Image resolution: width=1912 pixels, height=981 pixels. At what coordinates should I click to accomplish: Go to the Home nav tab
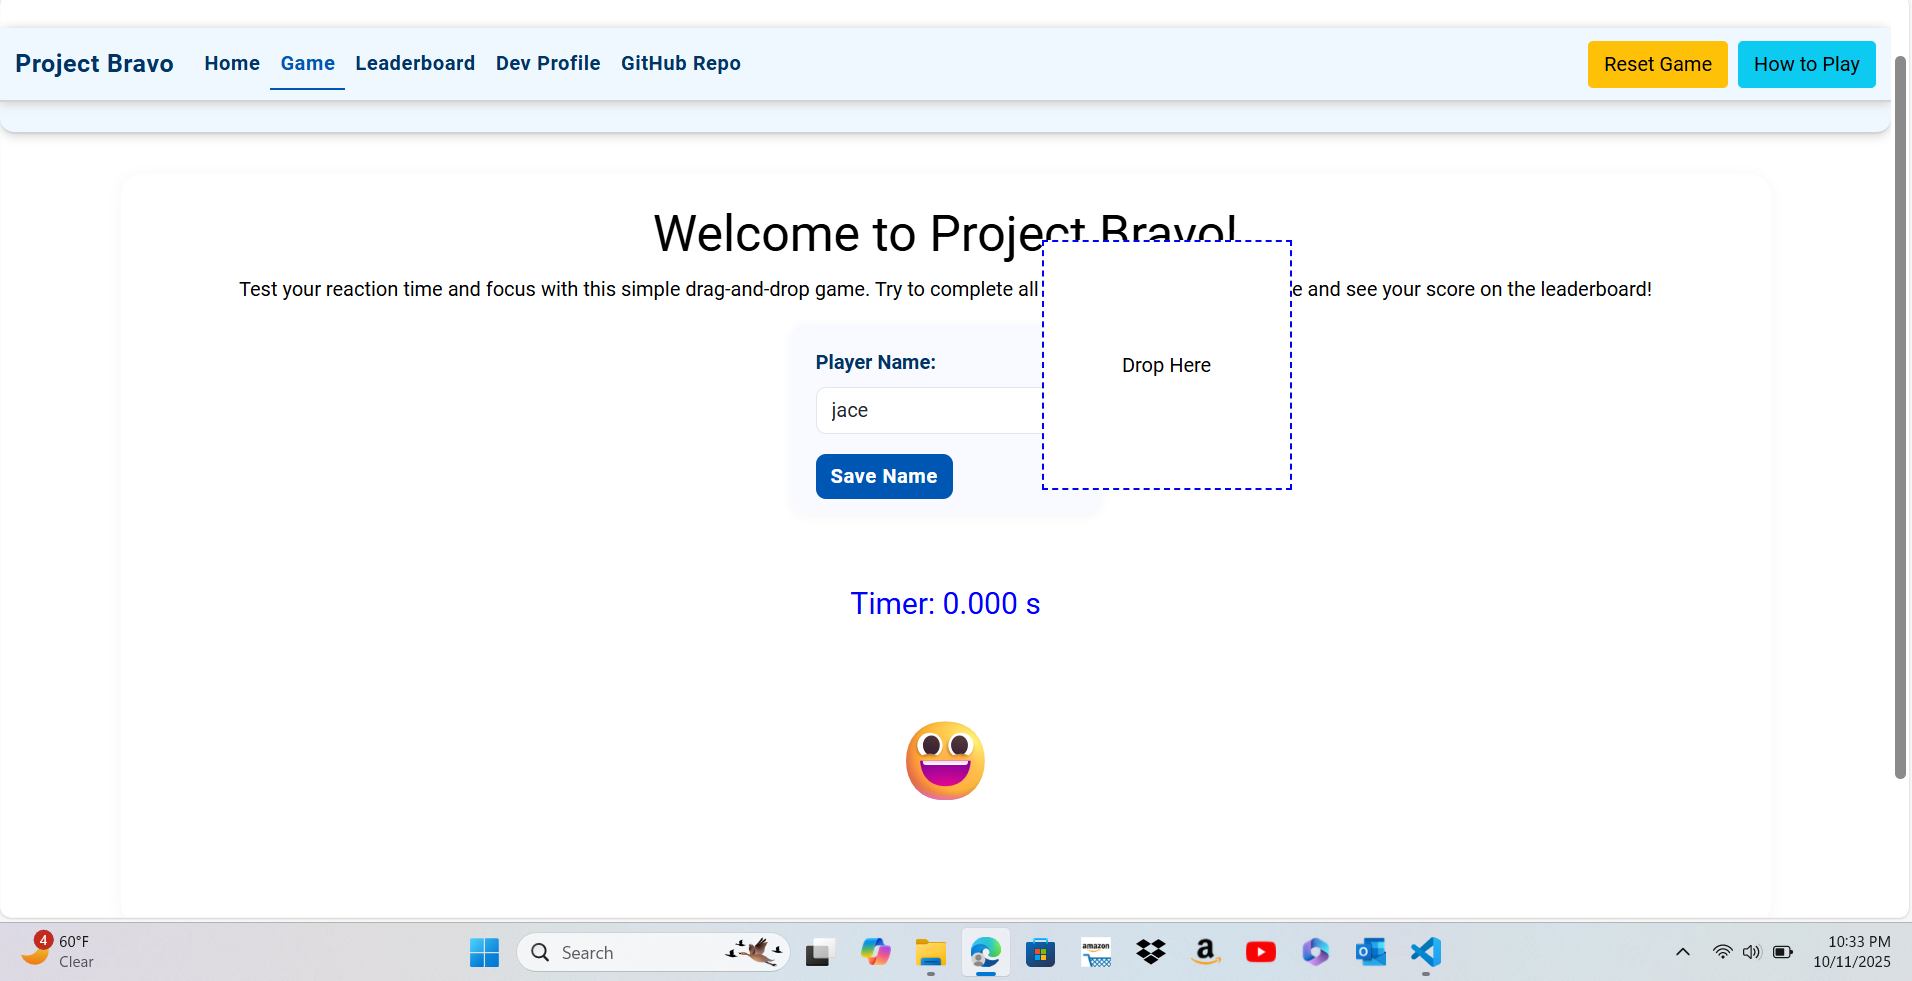[x=232, y=64]
